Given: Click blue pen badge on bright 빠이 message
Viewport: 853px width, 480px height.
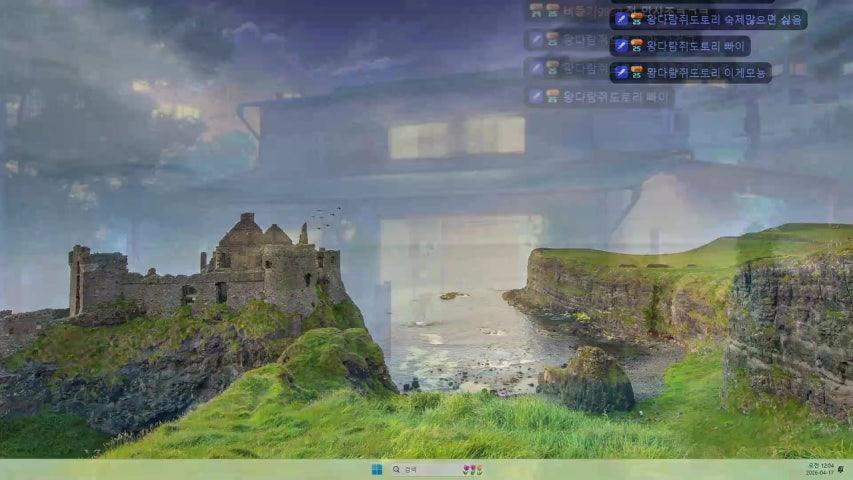Looking at the screenshot, I should pyautogui.click(x=621, y=46).
